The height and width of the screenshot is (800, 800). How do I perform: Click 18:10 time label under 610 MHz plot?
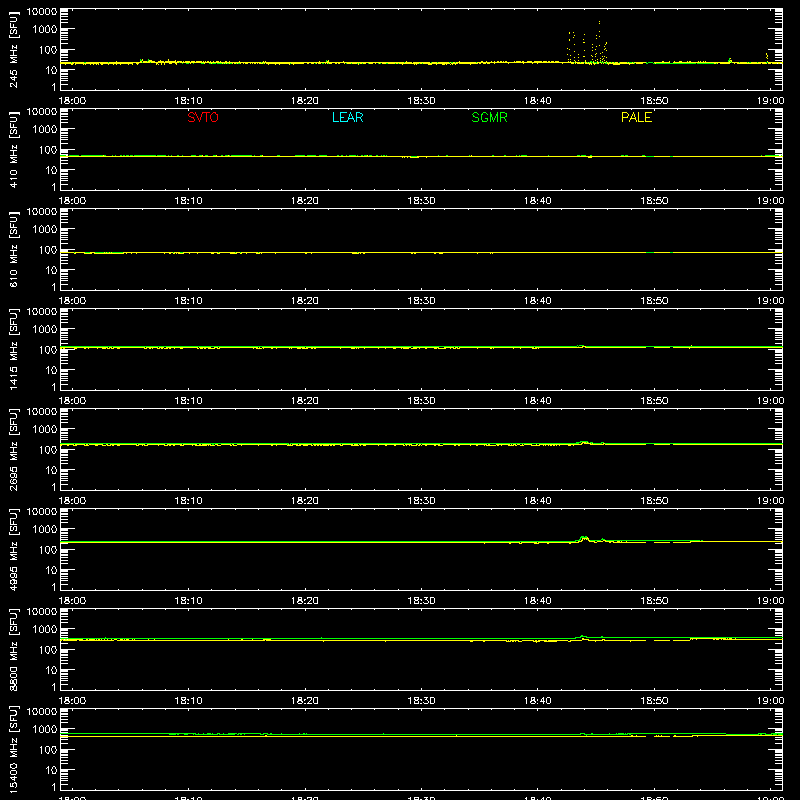pos(188,301)
